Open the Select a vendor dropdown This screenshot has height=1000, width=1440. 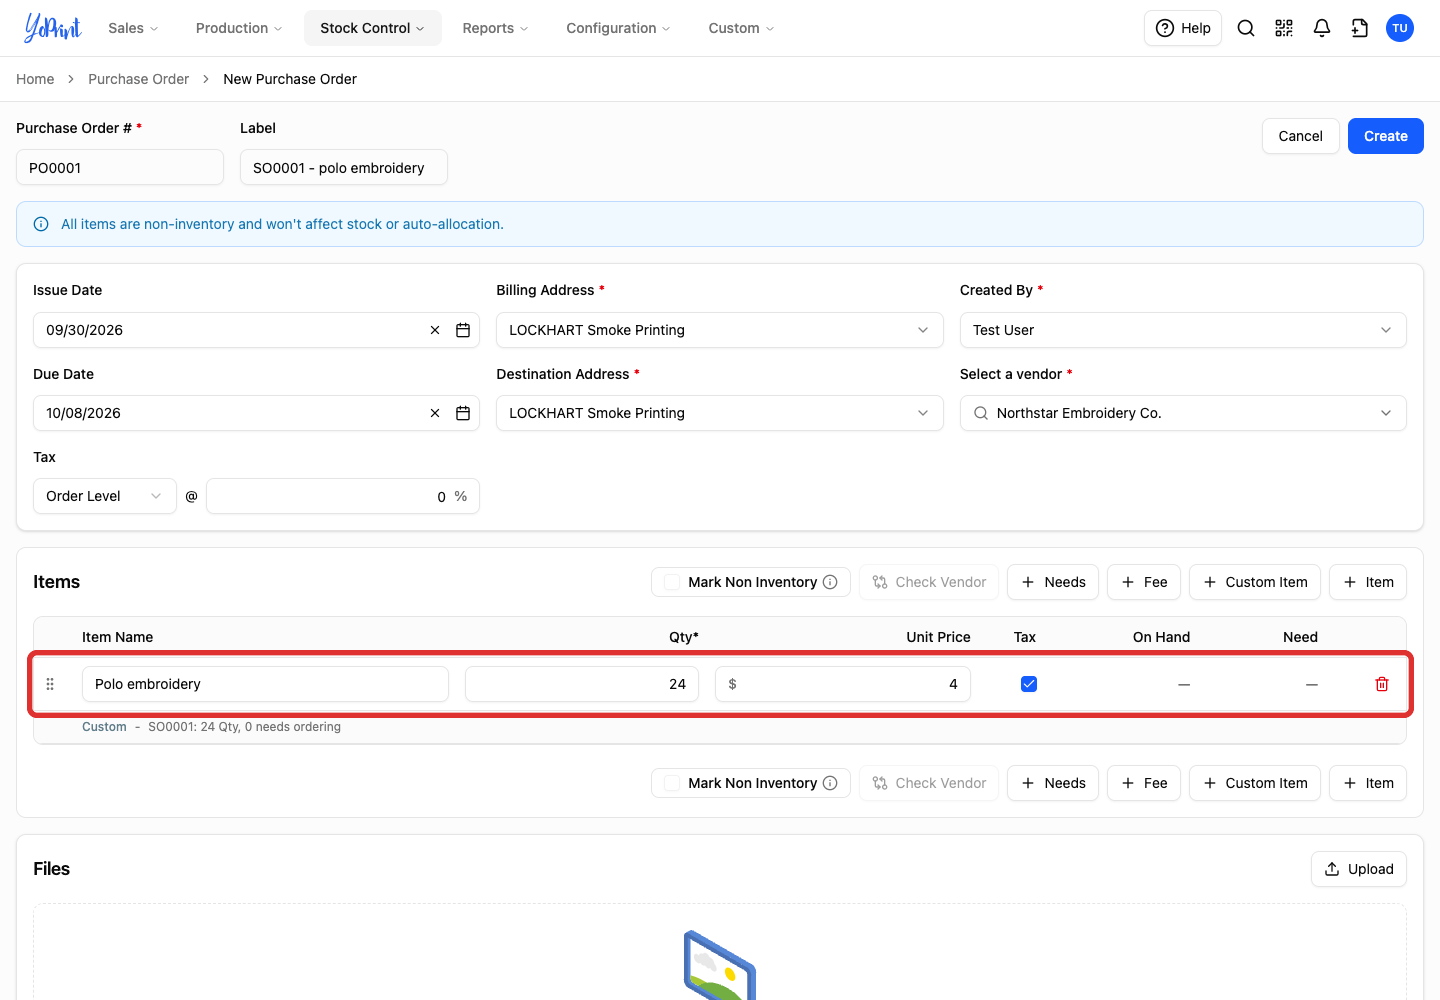point(1183,413)
